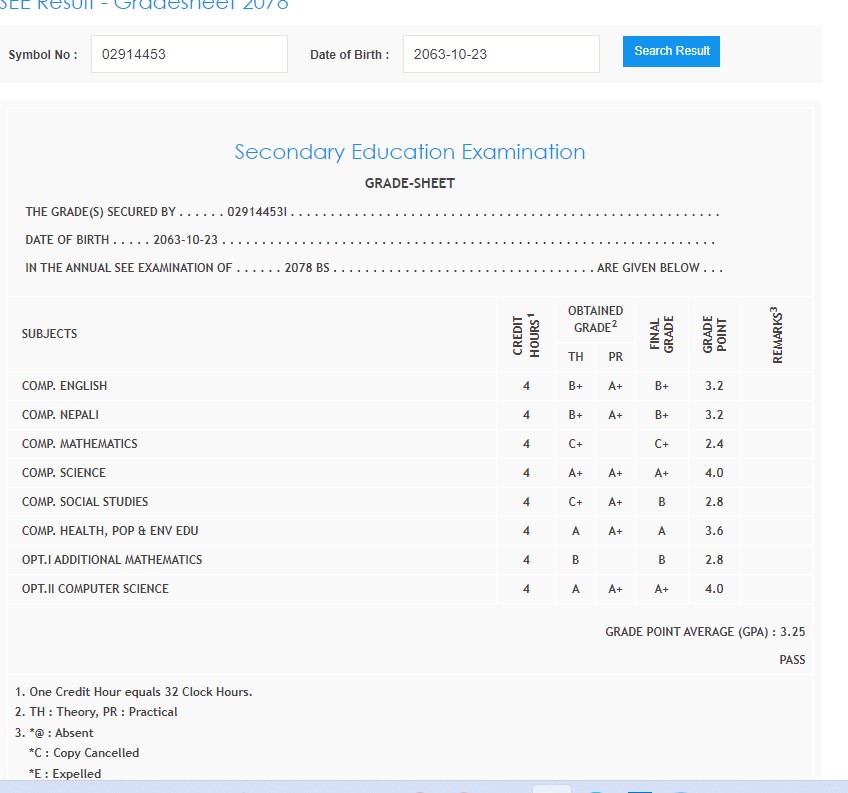Click the Secondary Education Examination heading
The width and height of the screenshot is (848, 793).
tap(409, 152)
